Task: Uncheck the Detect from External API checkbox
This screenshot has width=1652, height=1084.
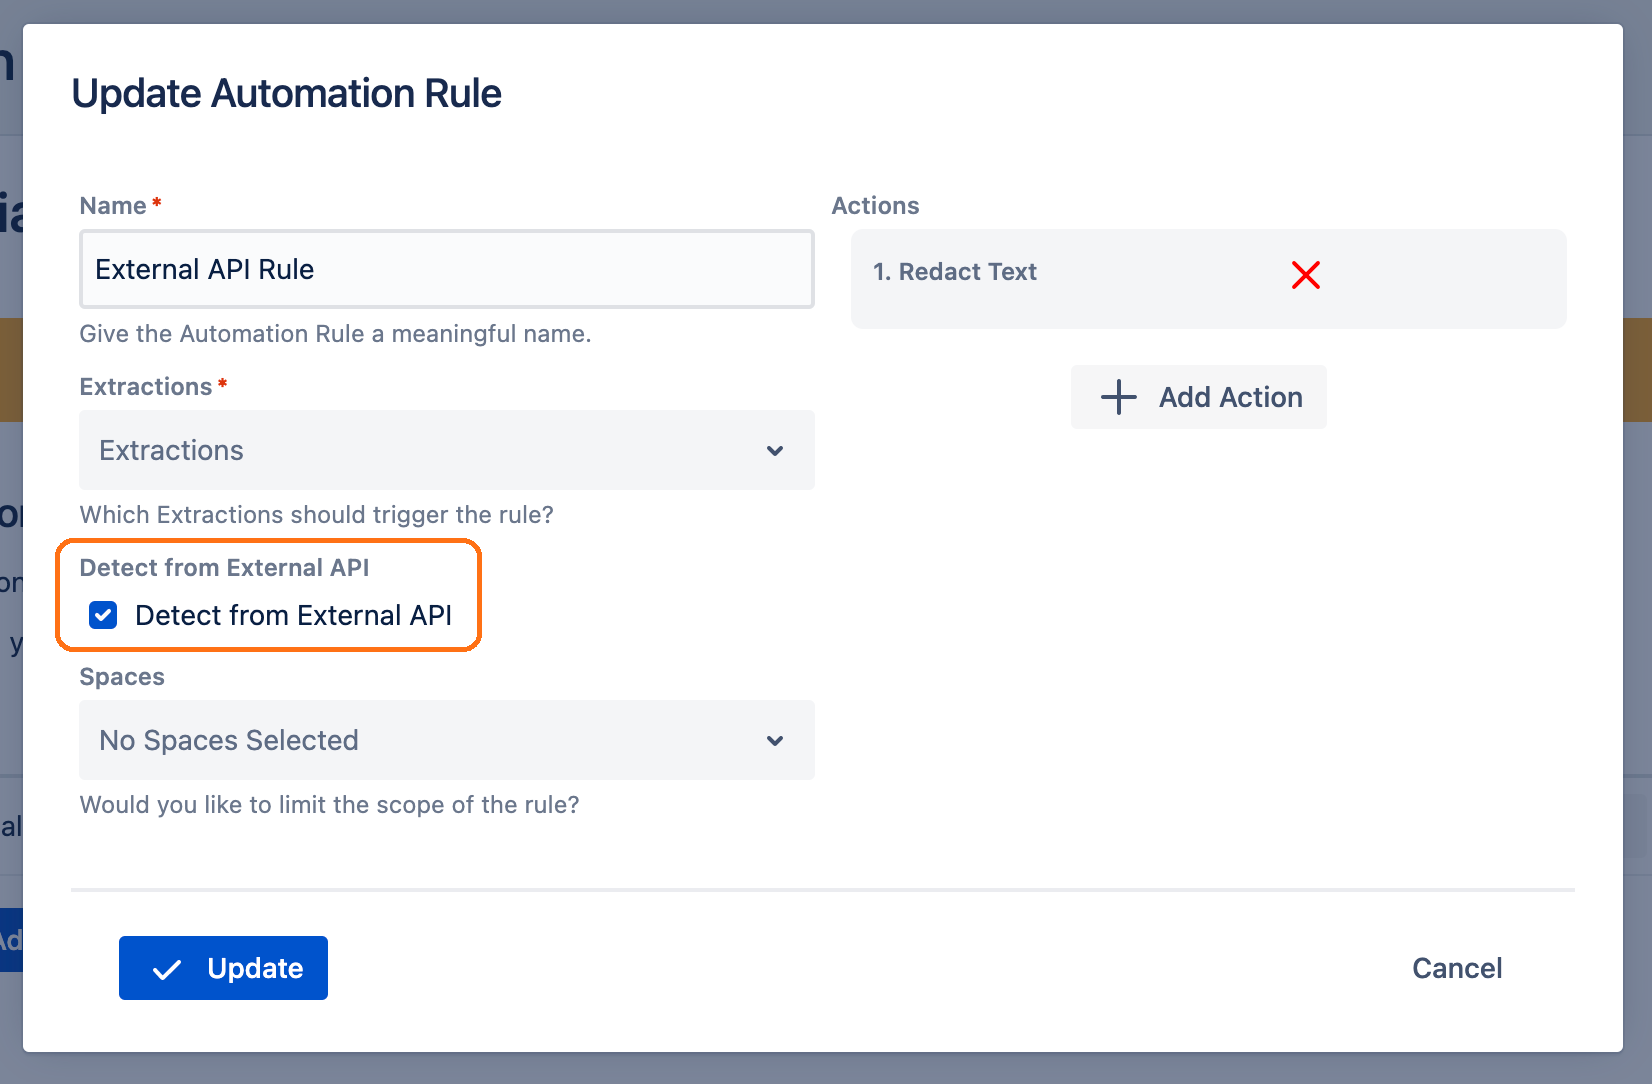Action: pos(103,615)
